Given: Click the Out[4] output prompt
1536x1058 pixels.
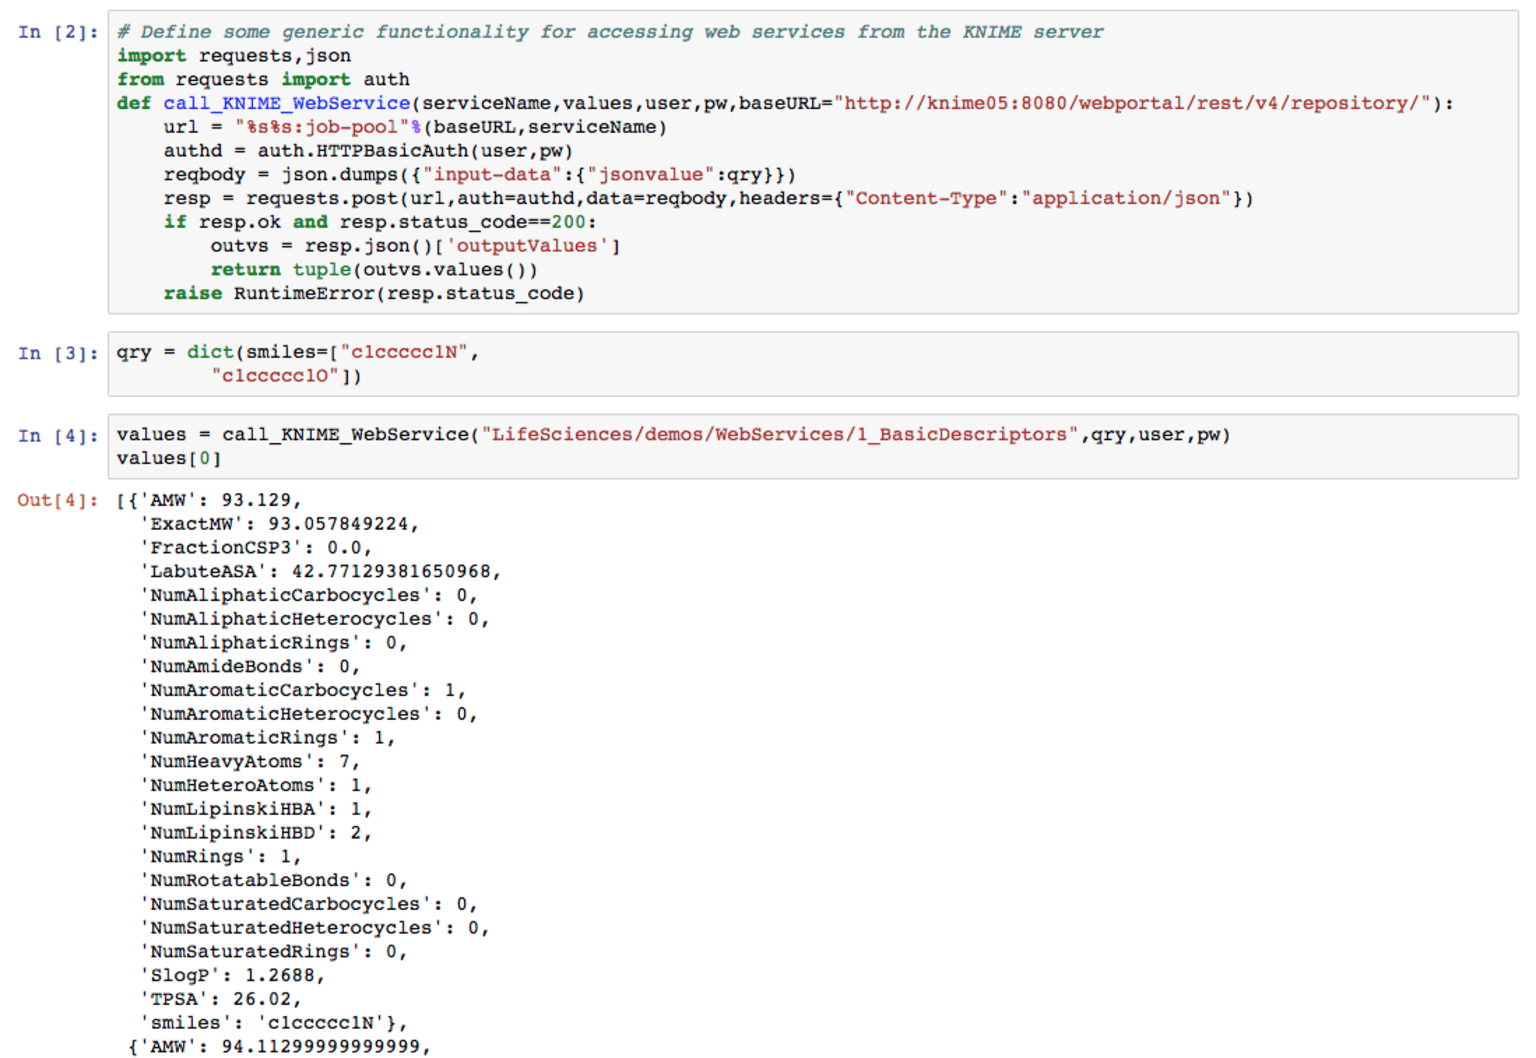Looking at the screenshot, I should [x=58, y=500].
